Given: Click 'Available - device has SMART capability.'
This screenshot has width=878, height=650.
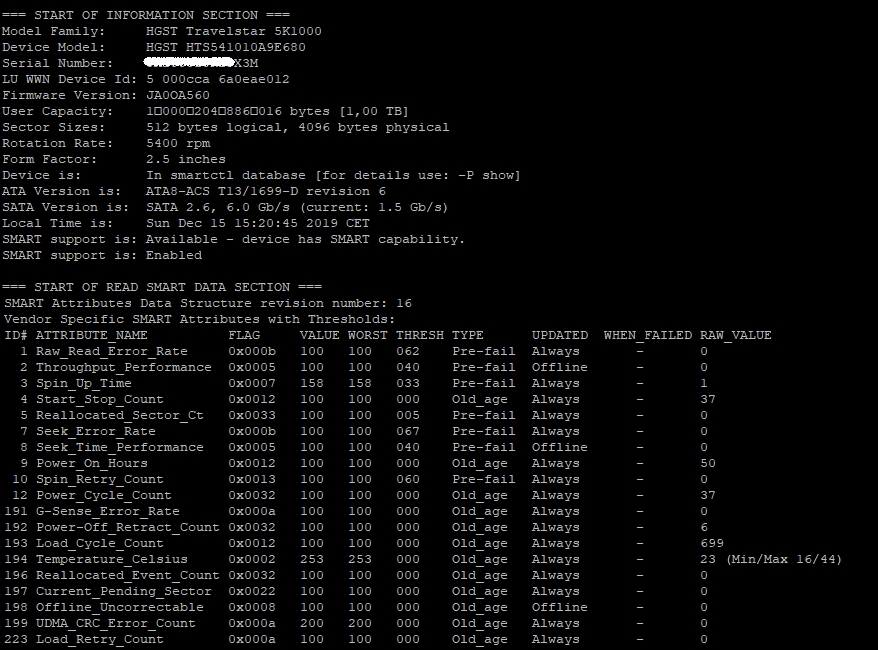Looking at the screenshot, I should pos(305,240).
